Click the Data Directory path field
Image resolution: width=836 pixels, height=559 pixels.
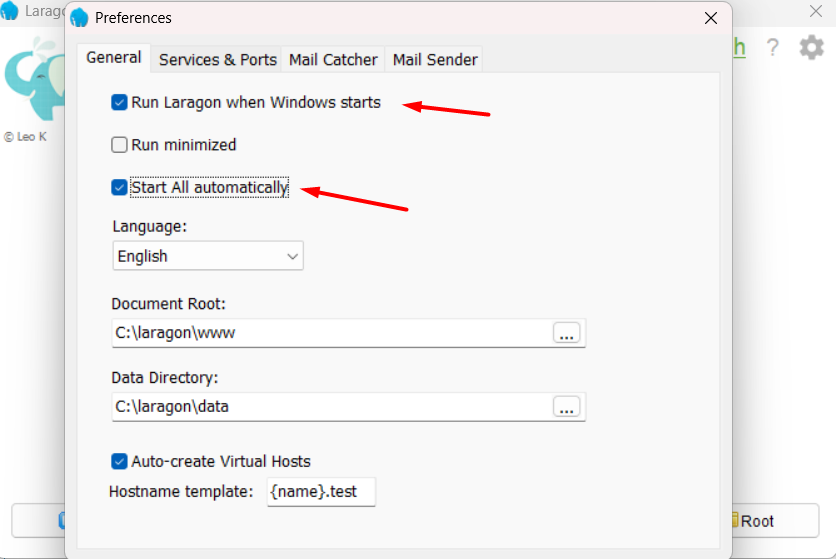coord(330,407)
